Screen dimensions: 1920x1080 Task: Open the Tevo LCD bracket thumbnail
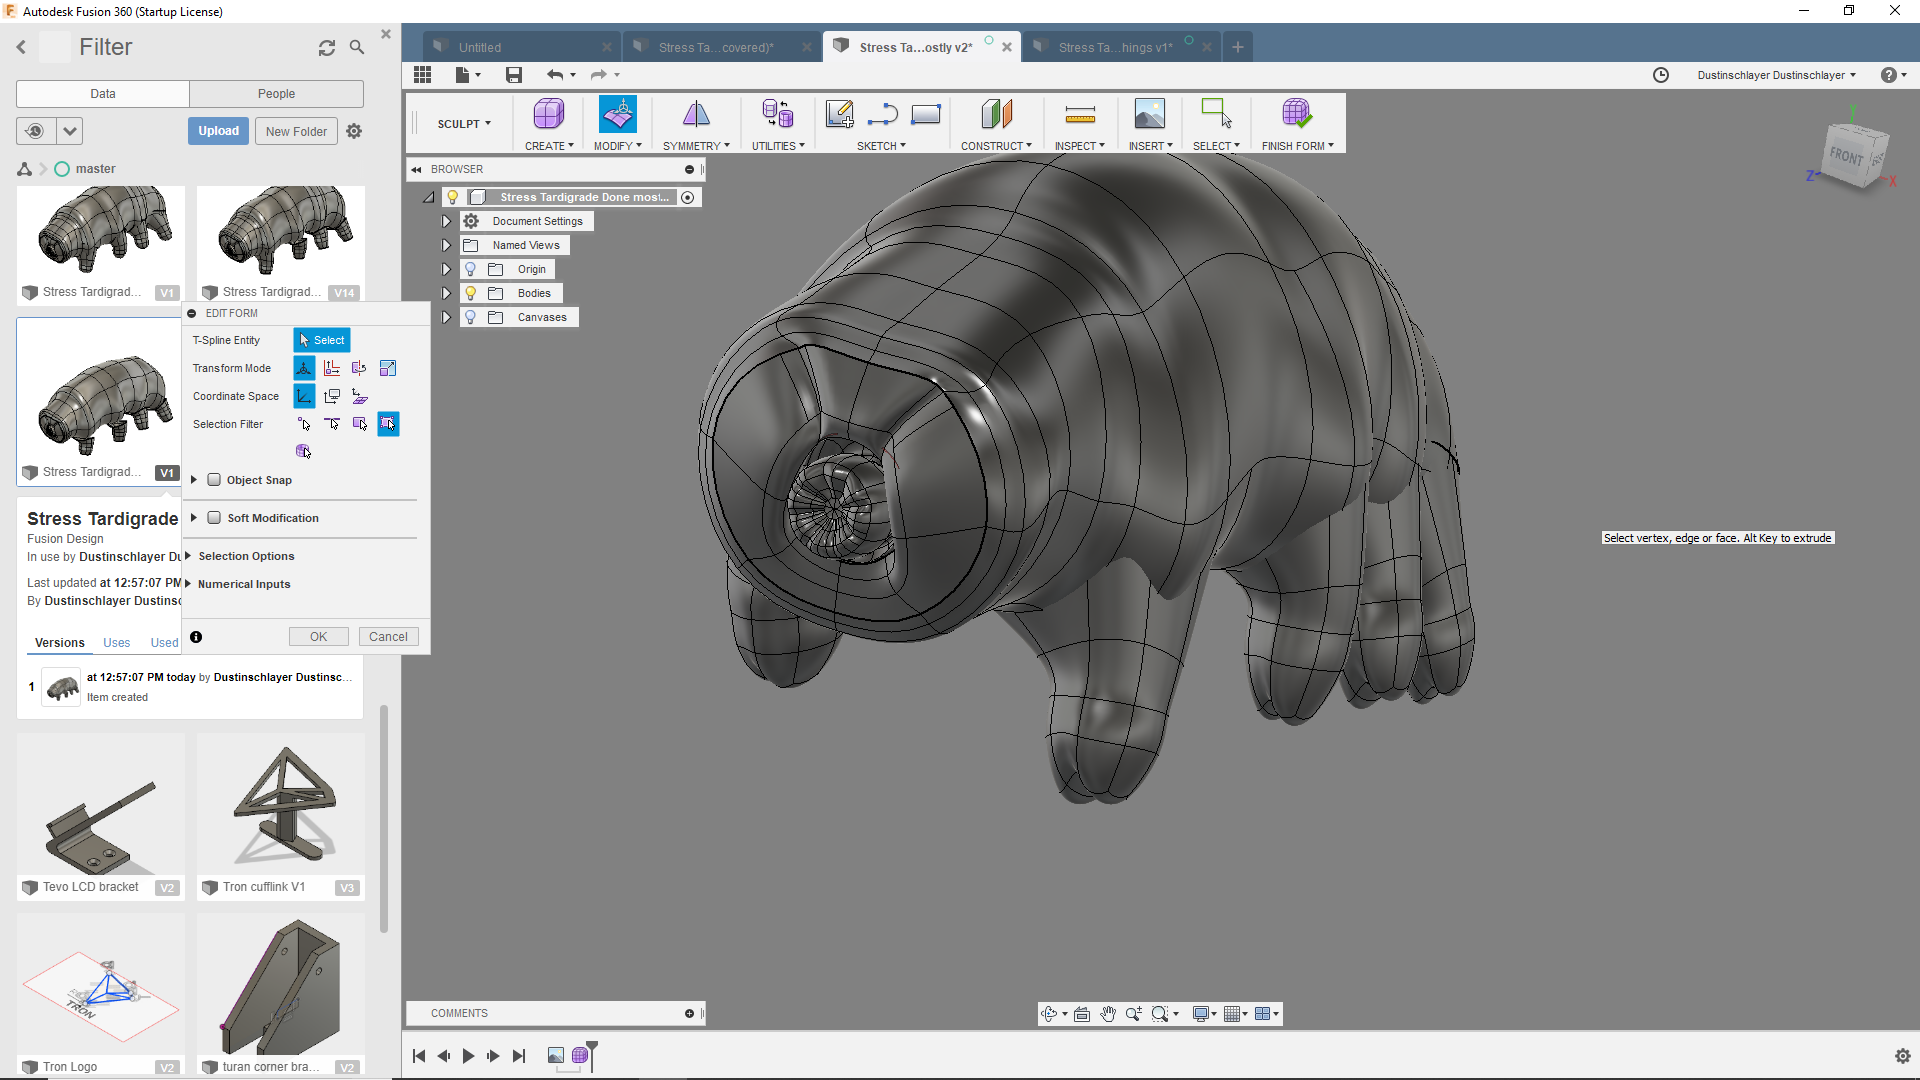click(x=101, y=805)
